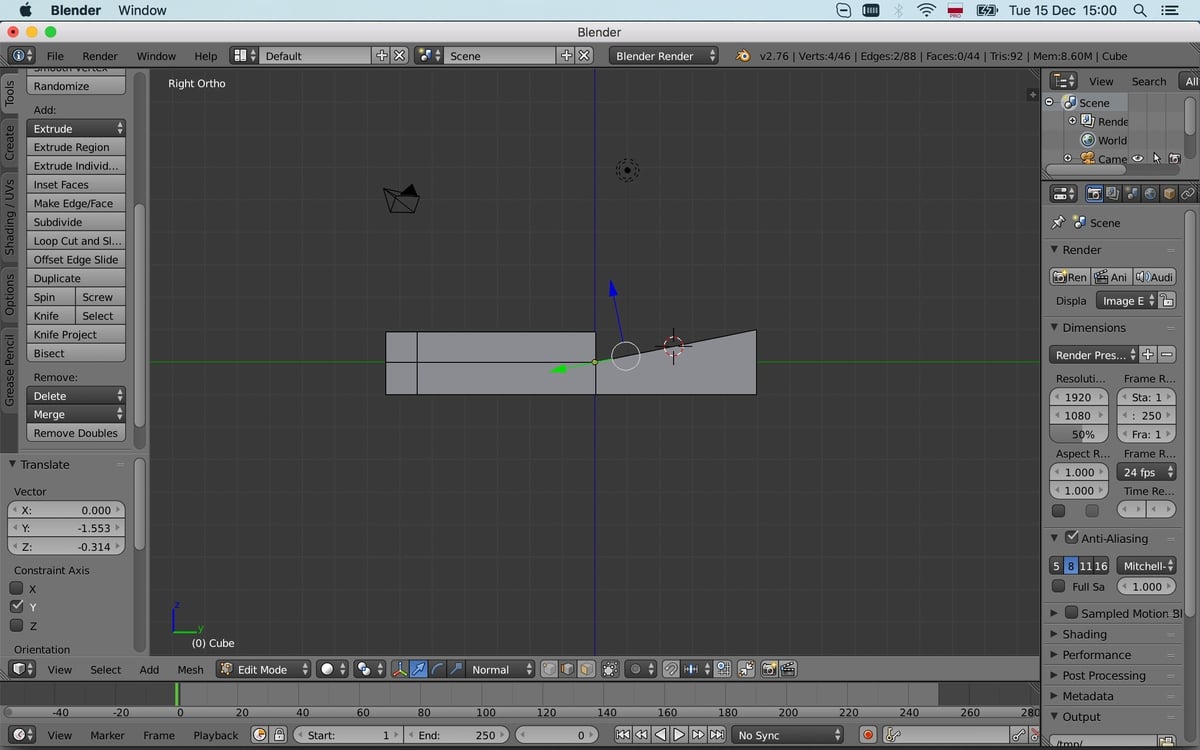Select vertex select mode icon

click(x=550, y=669)
